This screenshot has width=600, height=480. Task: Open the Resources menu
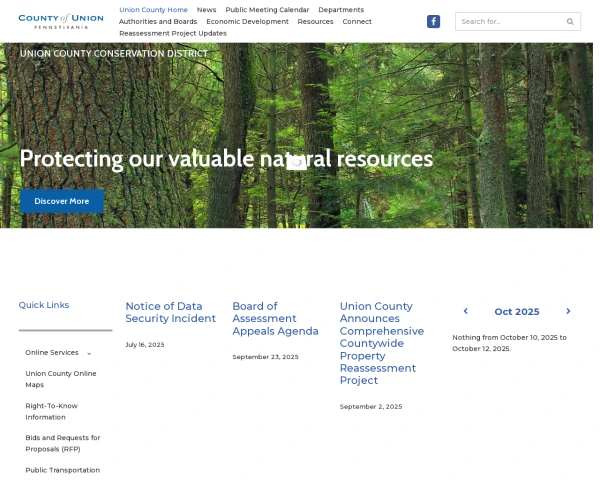click(x=315, y=21)
